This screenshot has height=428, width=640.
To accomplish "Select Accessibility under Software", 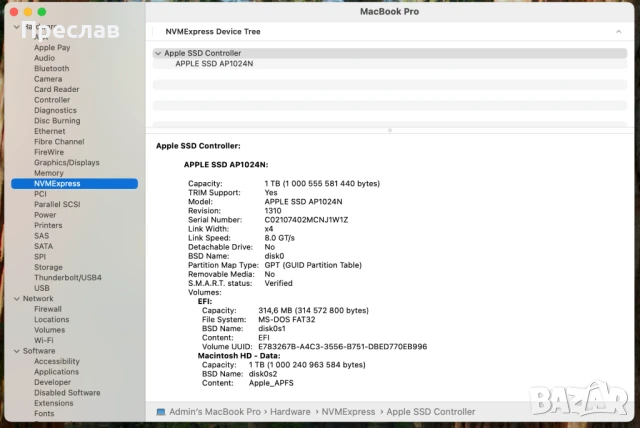I will point(57,361).
